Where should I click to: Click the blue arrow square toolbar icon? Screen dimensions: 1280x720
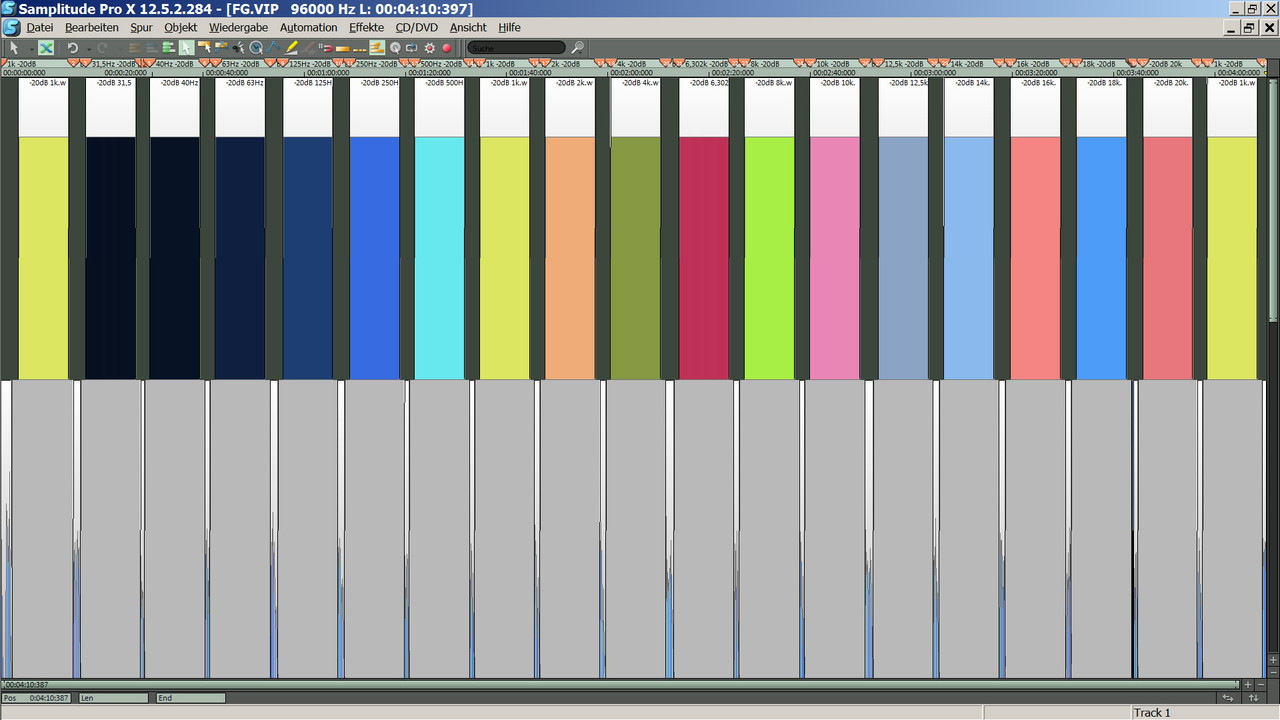(x=411, y=47)
